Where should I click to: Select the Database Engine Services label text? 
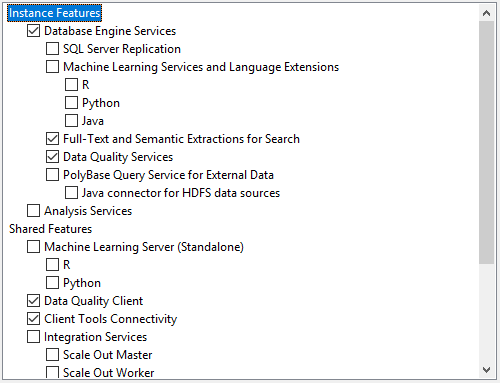[x=110, y=31]
